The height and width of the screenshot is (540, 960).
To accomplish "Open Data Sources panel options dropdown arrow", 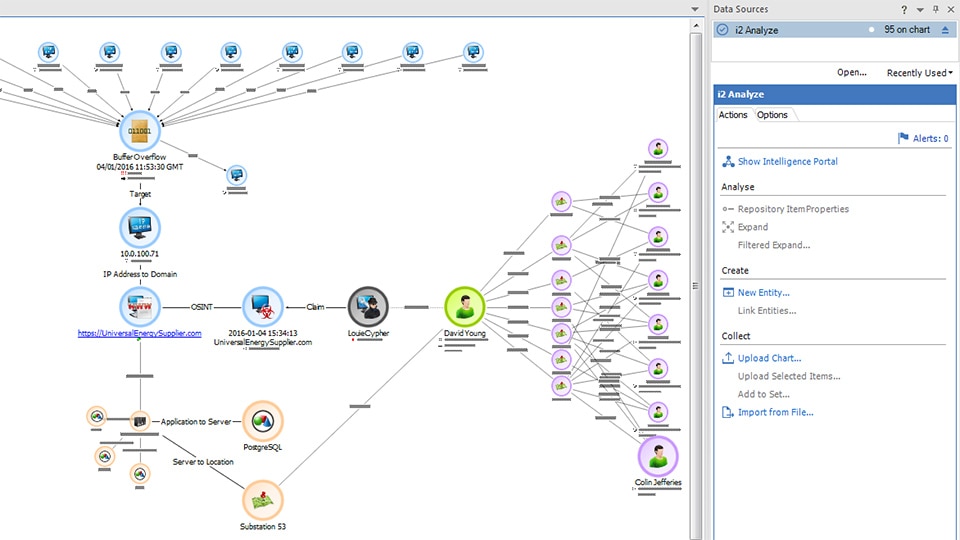I will coord(920,9).
